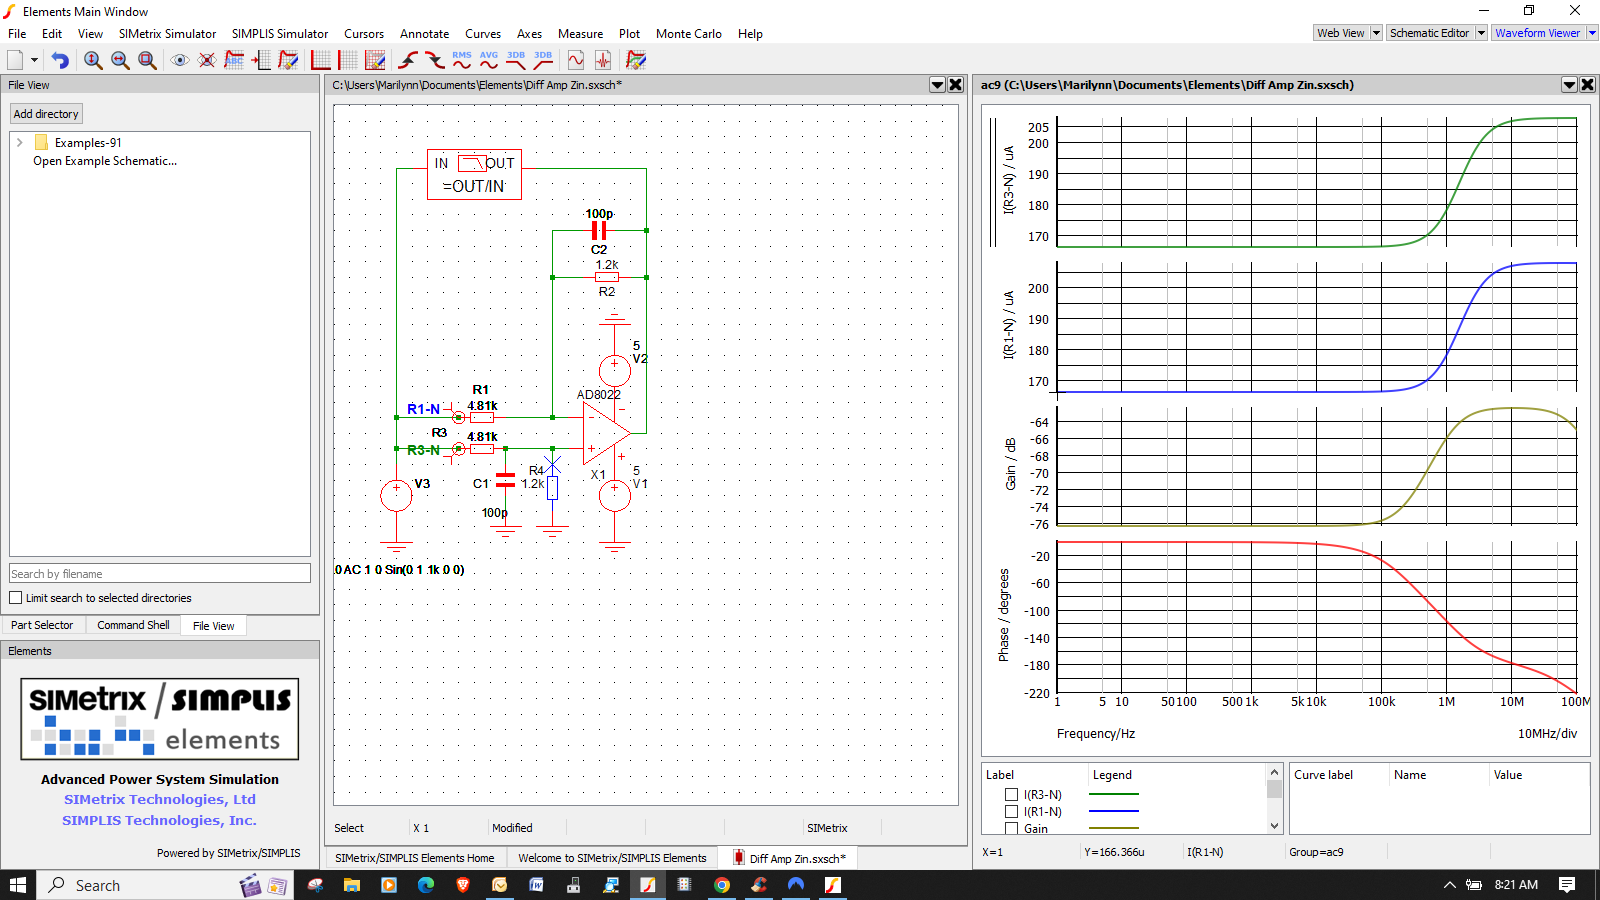This screenshot has height=900, width=1600.
Task: Expand the Examples-91 tree node
Action: [19, 143]
